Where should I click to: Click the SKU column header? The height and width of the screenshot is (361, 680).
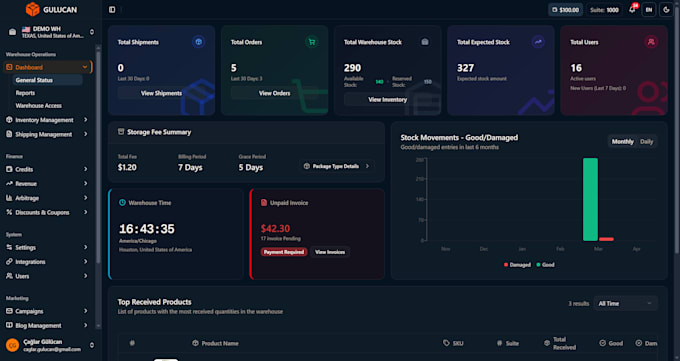pos(454,343)
